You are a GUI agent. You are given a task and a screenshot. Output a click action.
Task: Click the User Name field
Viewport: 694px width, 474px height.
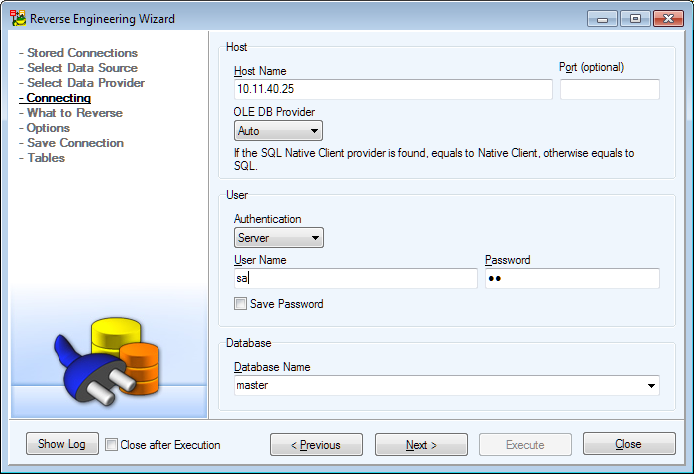[355, 278]
